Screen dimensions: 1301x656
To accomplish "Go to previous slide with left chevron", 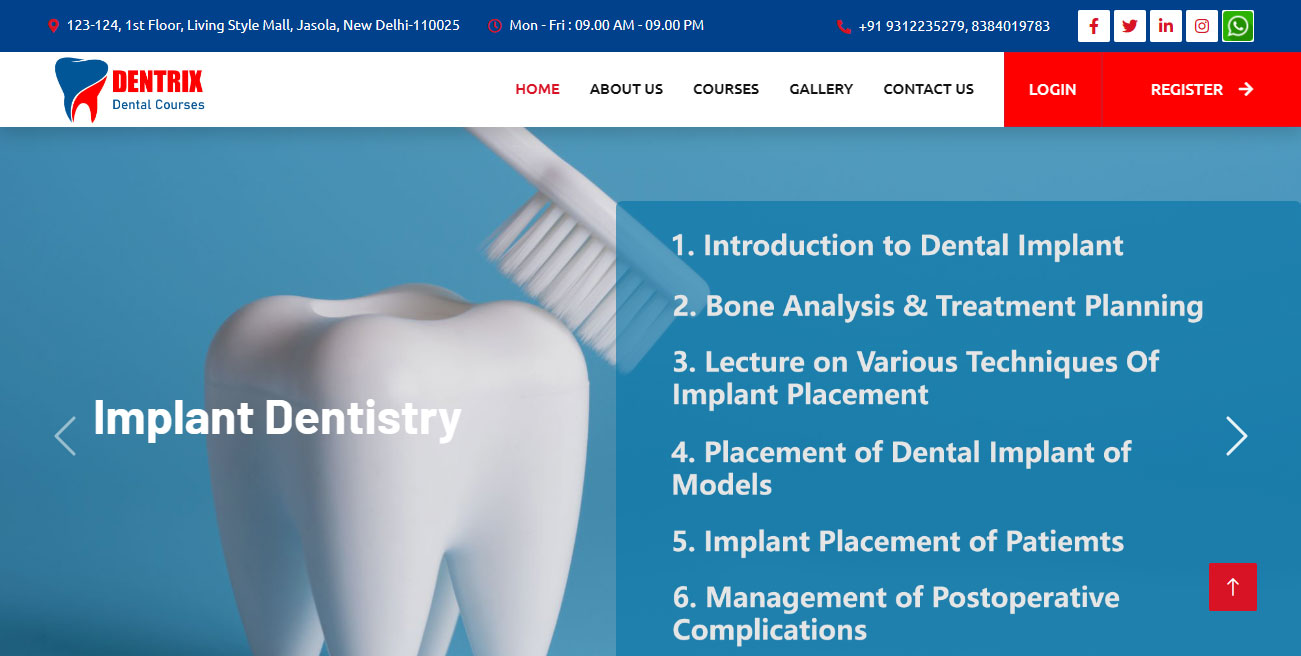I will 65,436.
